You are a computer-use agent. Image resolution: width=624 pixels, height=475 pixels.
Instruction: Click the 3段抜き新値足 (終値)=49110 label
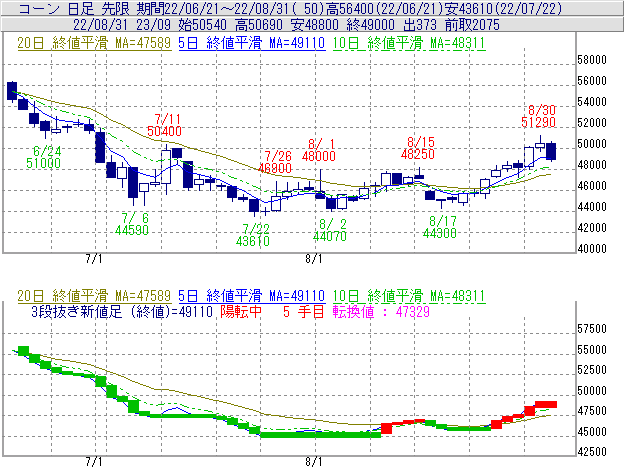[122, 311]
